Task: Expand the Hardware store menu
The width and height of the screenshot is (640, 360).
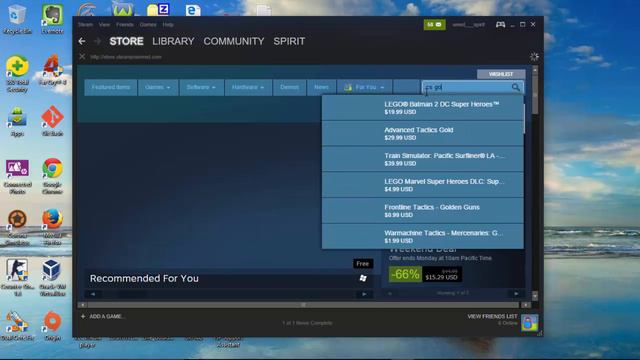Action: click(x=248, y=87)
